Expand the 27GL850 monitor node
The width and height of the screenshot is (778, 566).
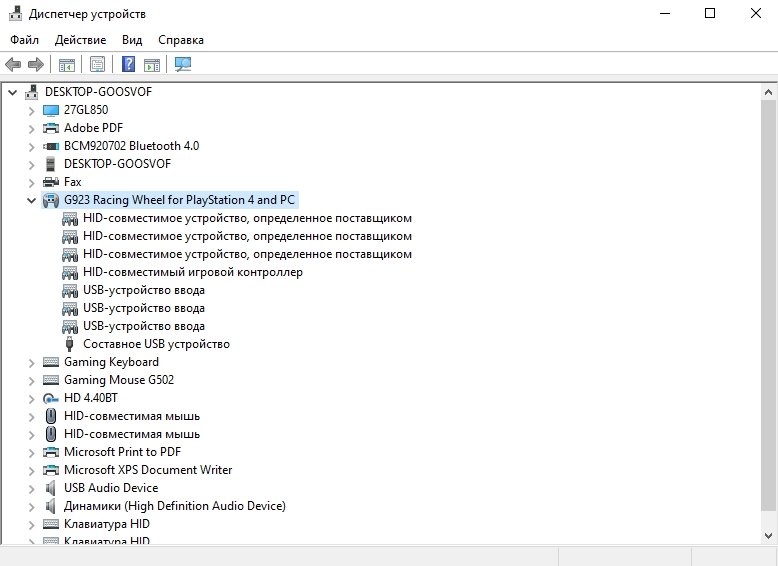tap(31, 110)
